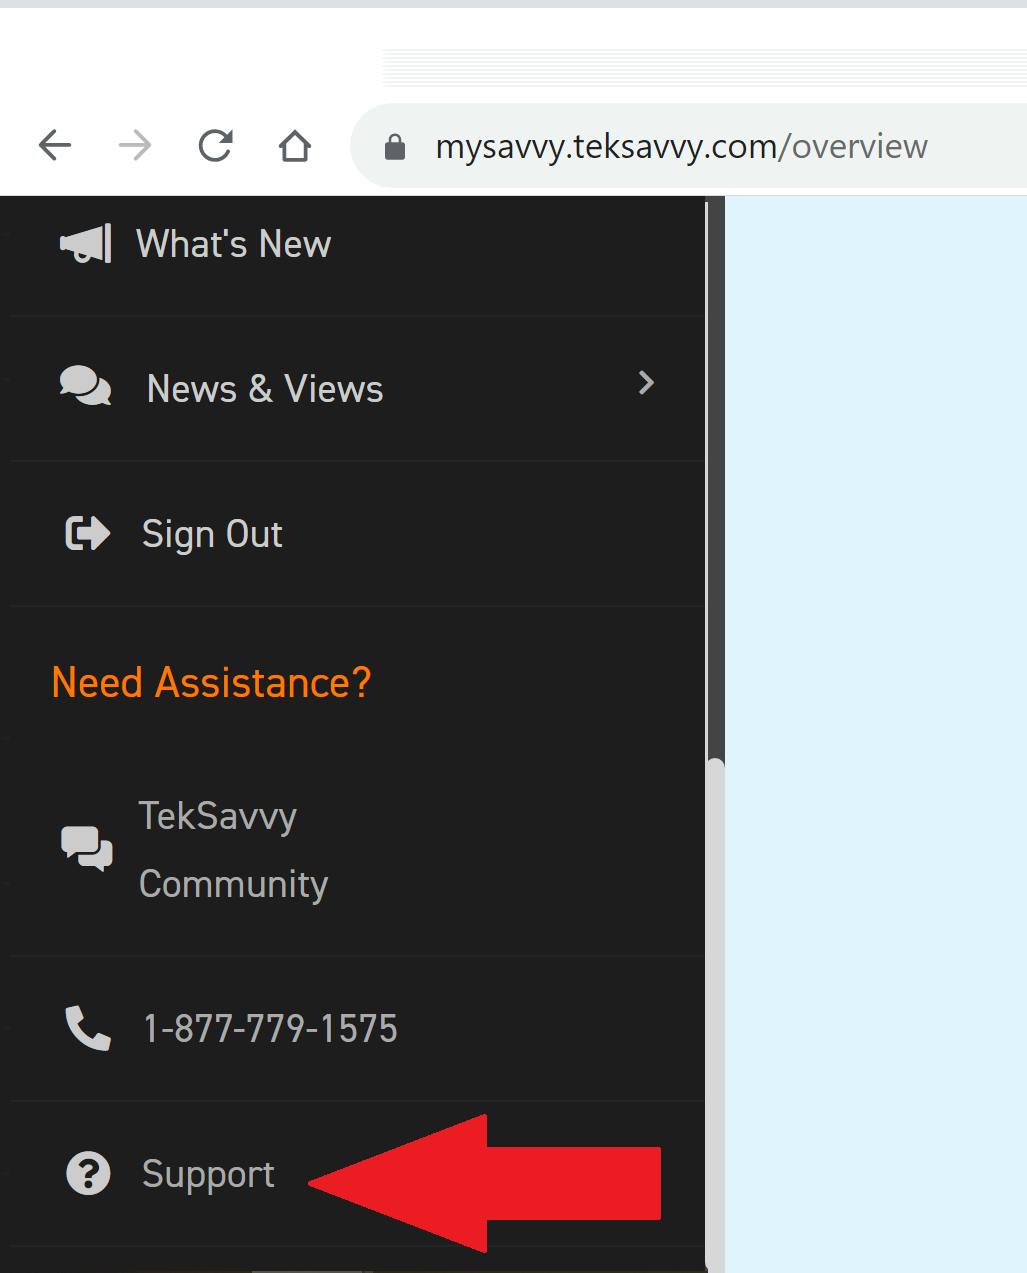Image resolution: width=1027 pixels, height=1273 pixels.
Task: Visit the TekSavvy Community link
Action: coord(233,850)
